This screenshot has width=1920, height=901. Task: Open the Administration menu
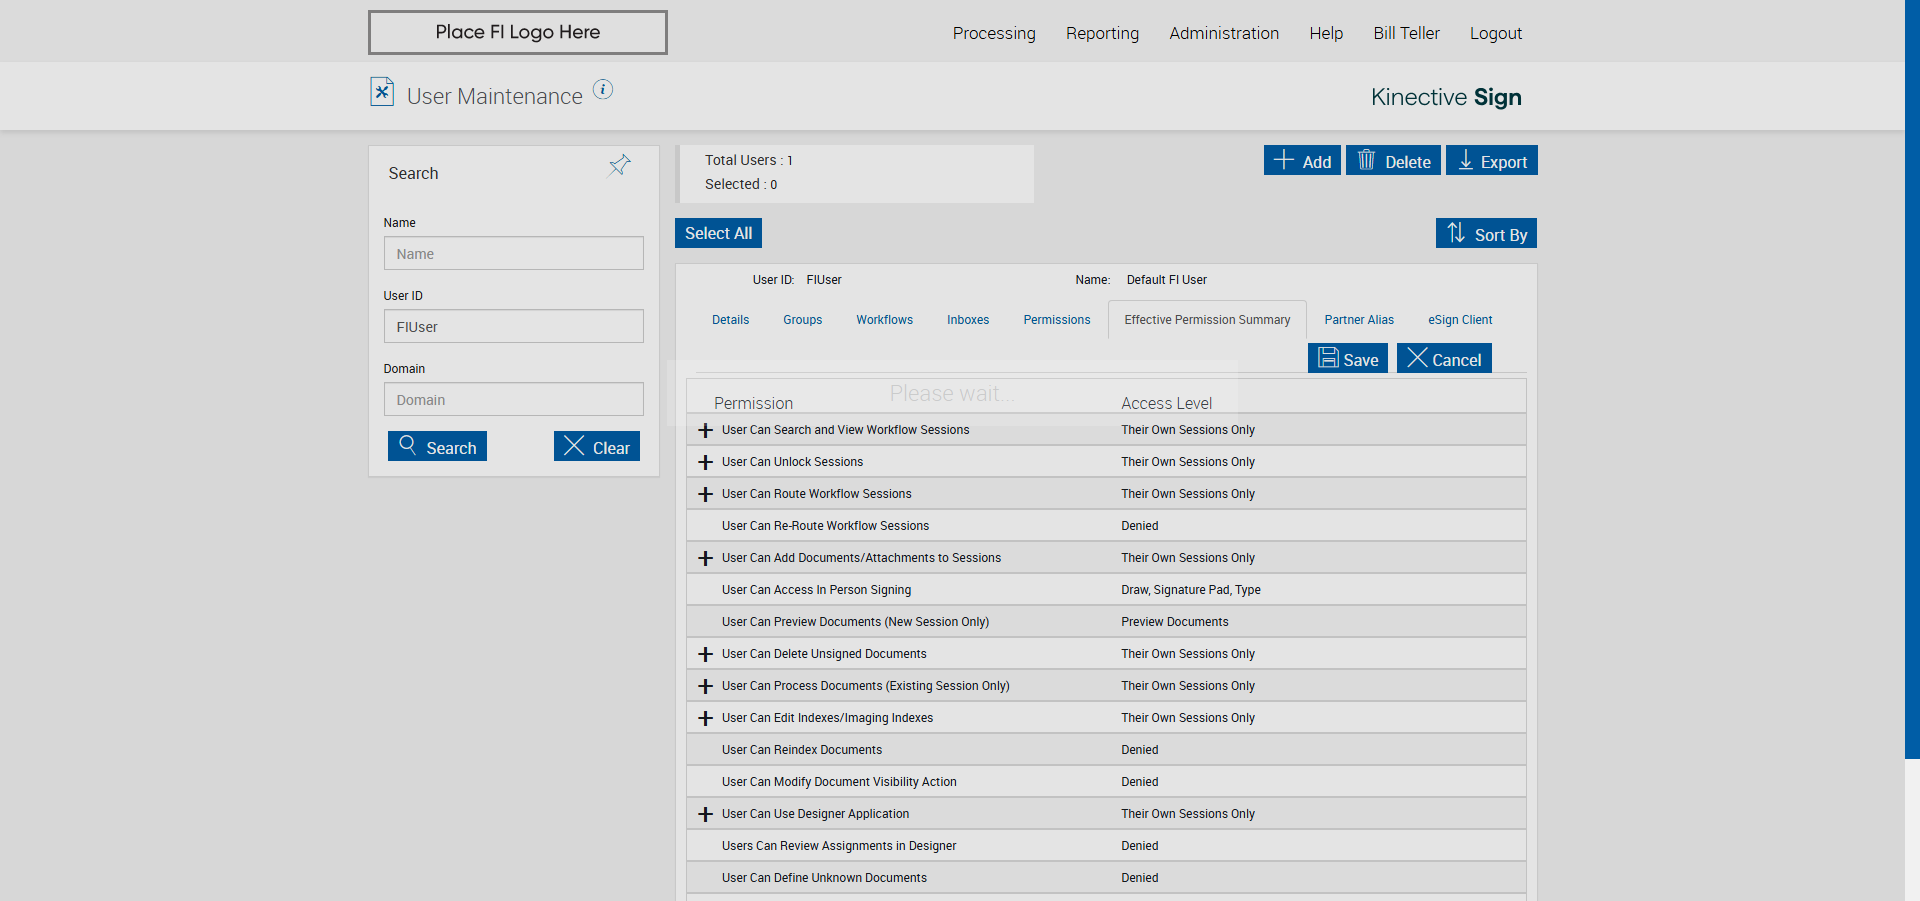click(x=1224, y=33)
